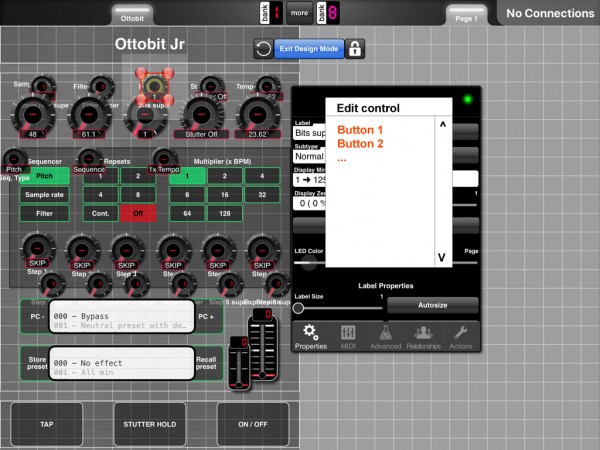Click the Stutter Off large knob
Image resolution: width=600 pixels, height=450 pixels.
(x=202, y=115)
